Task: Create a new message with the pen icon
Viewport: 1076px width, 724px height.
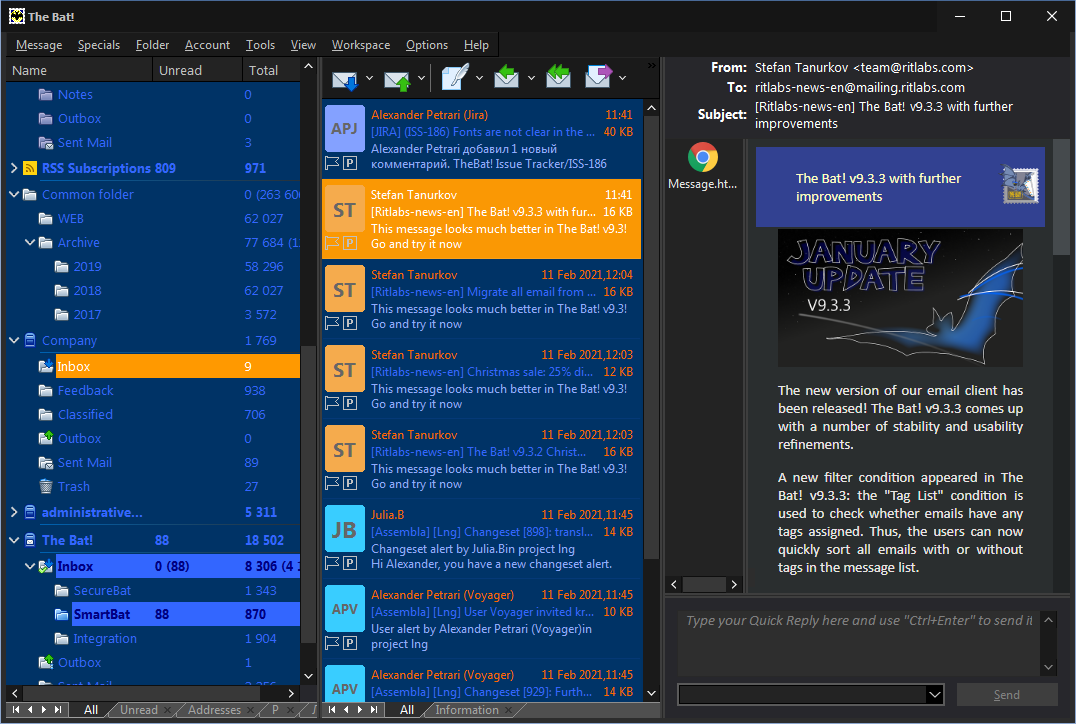Action: click(454, 78)
